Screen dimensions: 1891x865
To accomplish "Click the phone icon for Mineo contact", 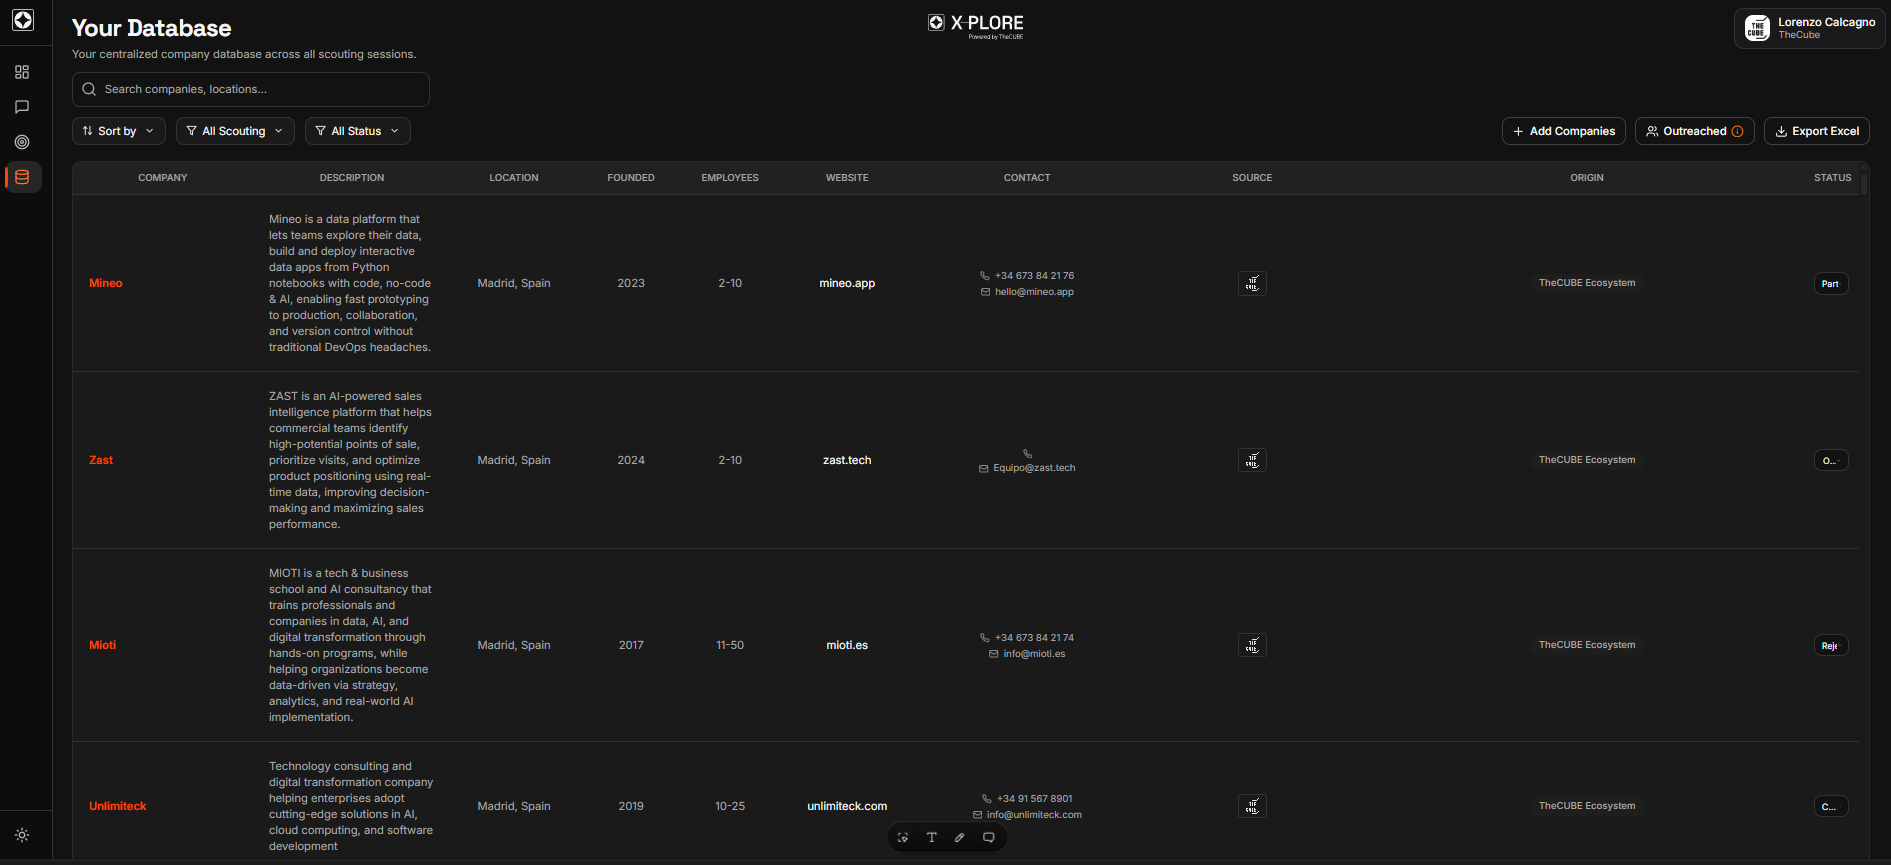I will pos(985,276).
